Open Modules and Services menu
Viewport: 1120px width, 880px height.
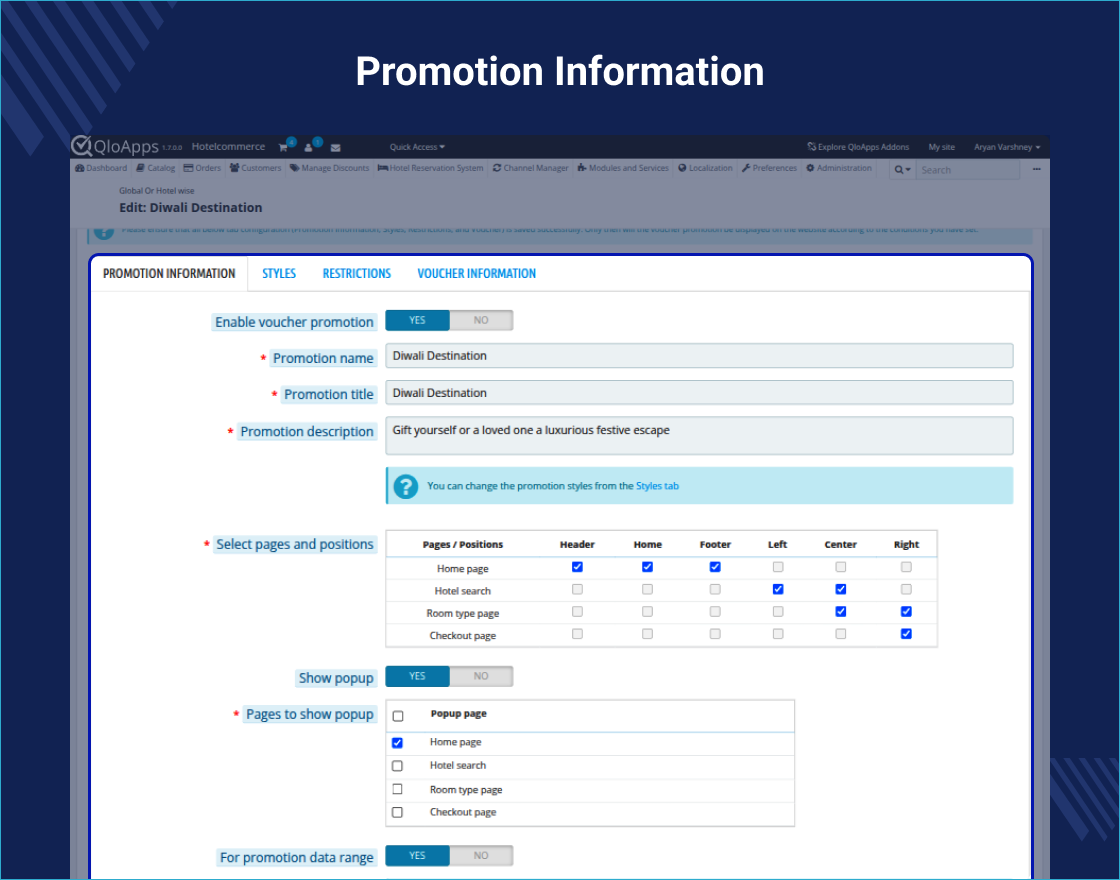coord(623,168)
